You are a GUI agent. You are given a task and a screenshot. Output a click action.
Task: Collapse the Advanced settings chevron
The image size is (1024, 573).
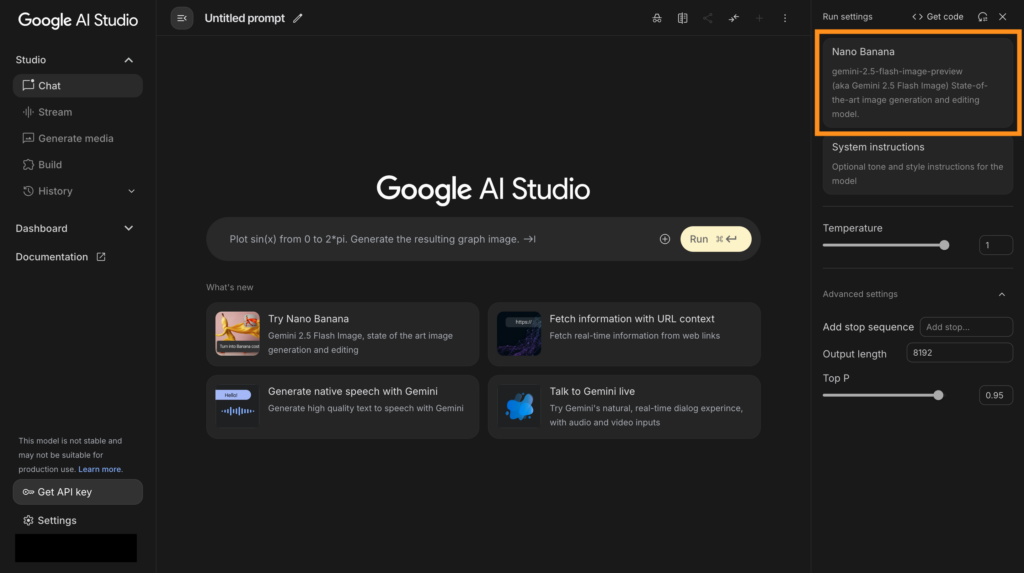1002,295
